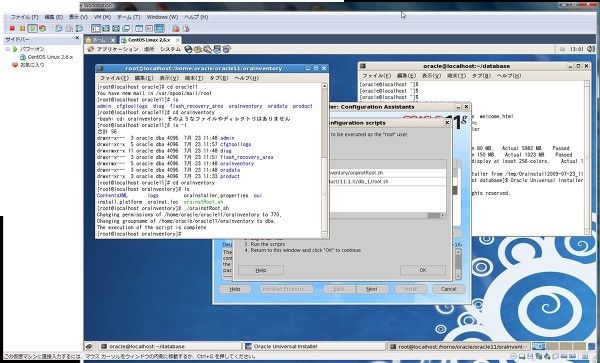Select the highlighted console view toolbar icon
The width and height of the screenshot is (600, 363).
point(160,28)
